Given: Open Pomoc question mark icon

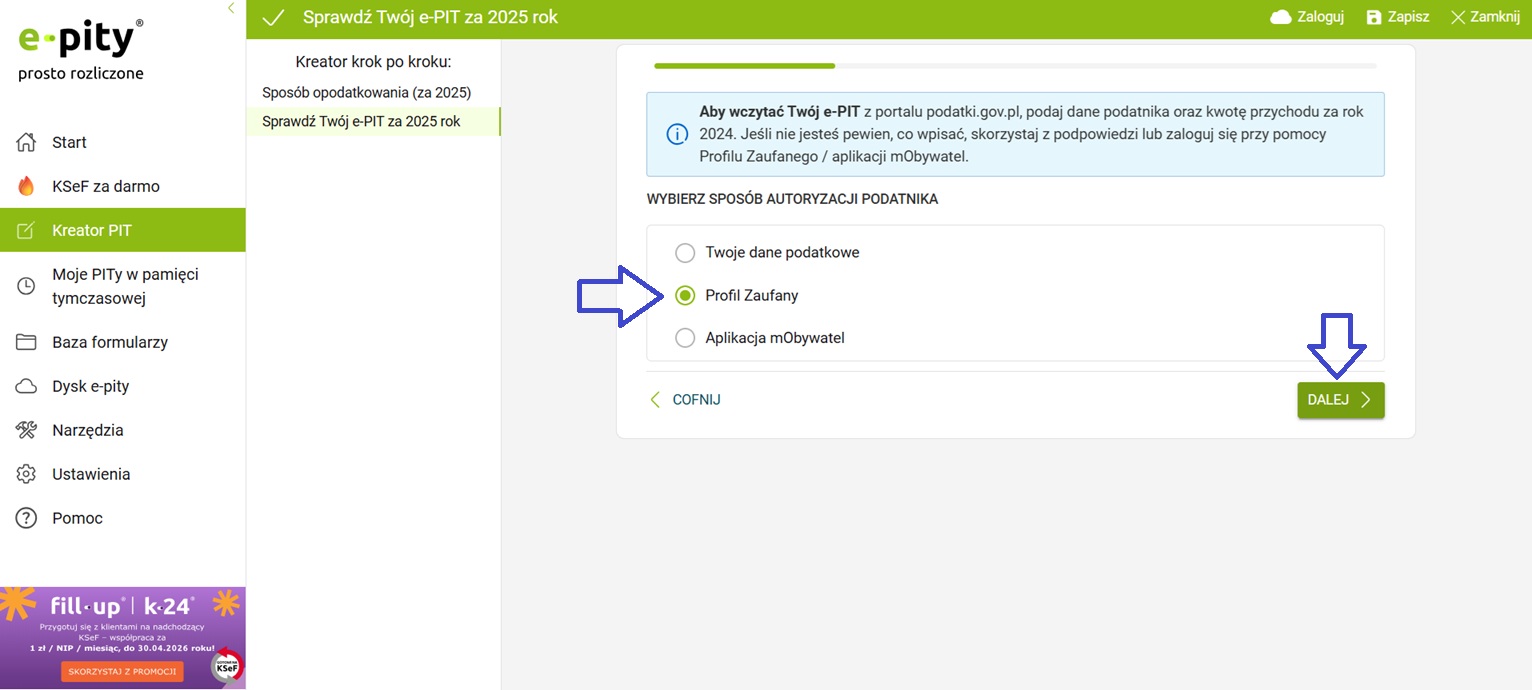Looking at the screenshot, I should click(x=27, y=518).
